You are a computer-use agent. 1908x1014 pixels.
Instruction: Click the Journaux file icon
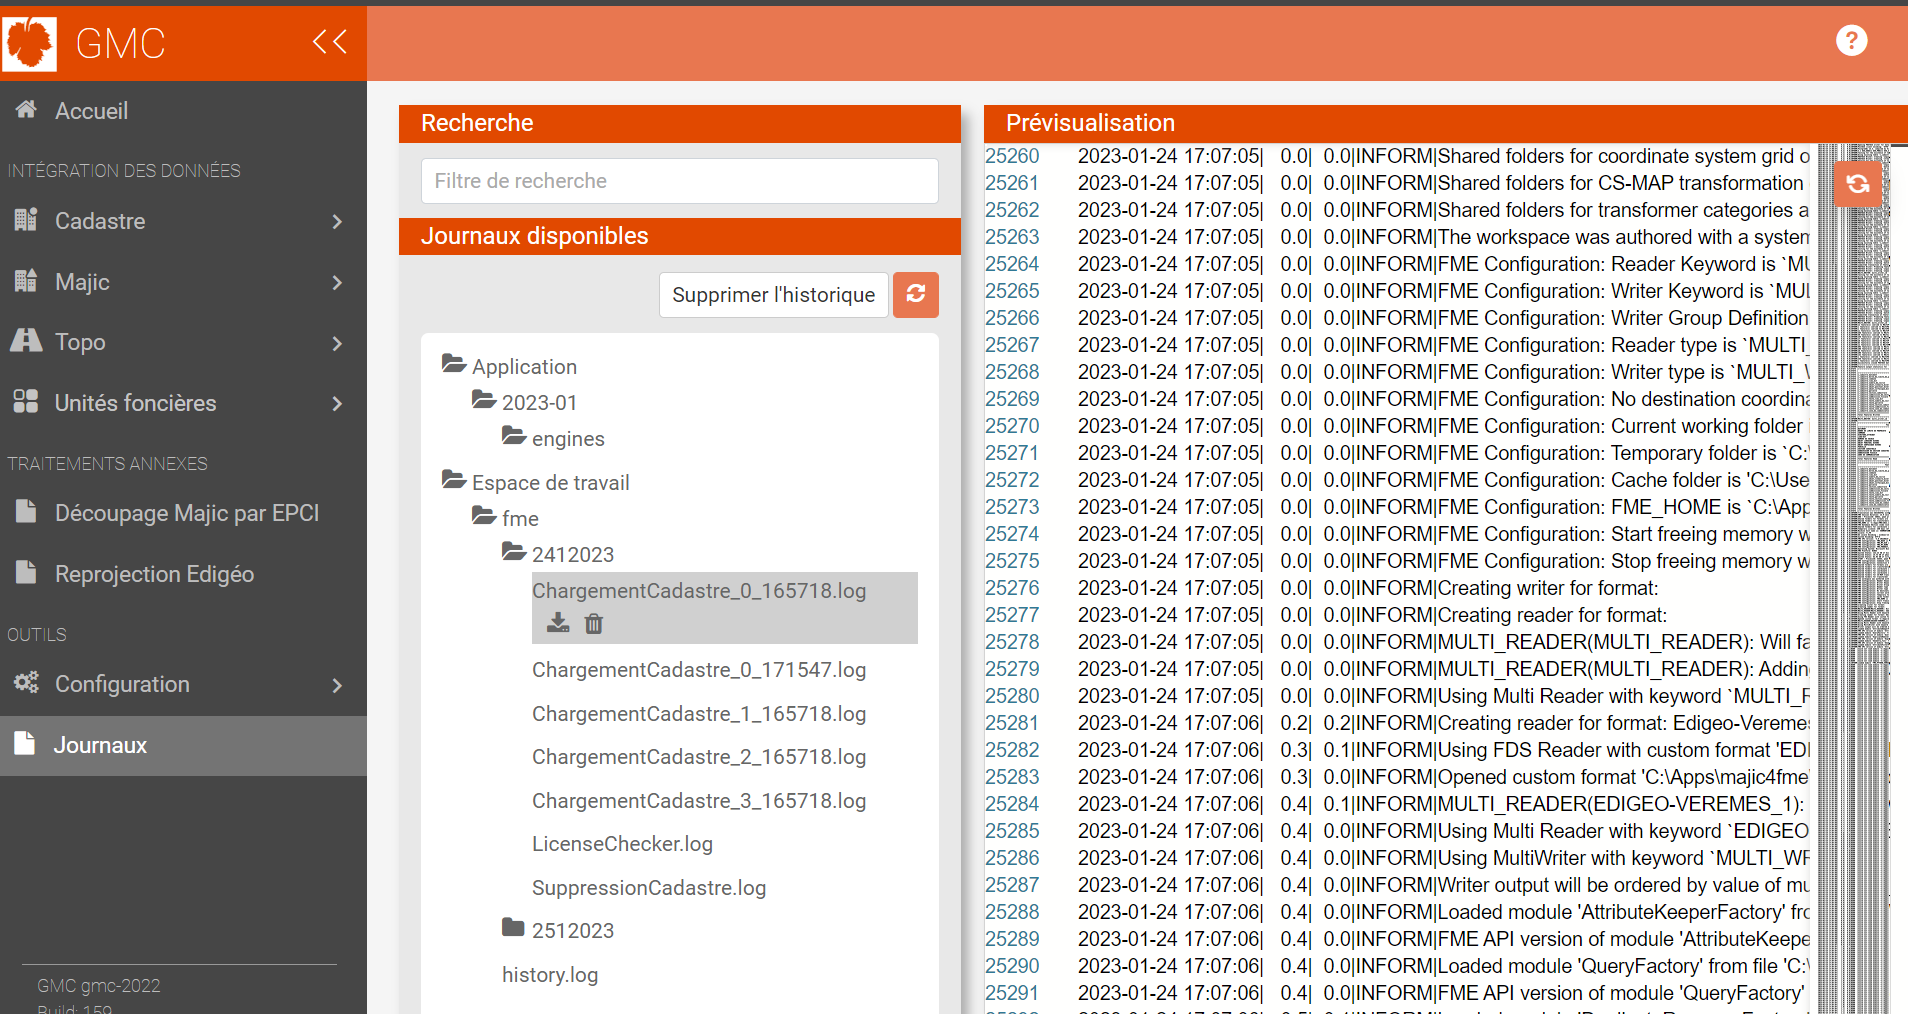tap(26, 743)
